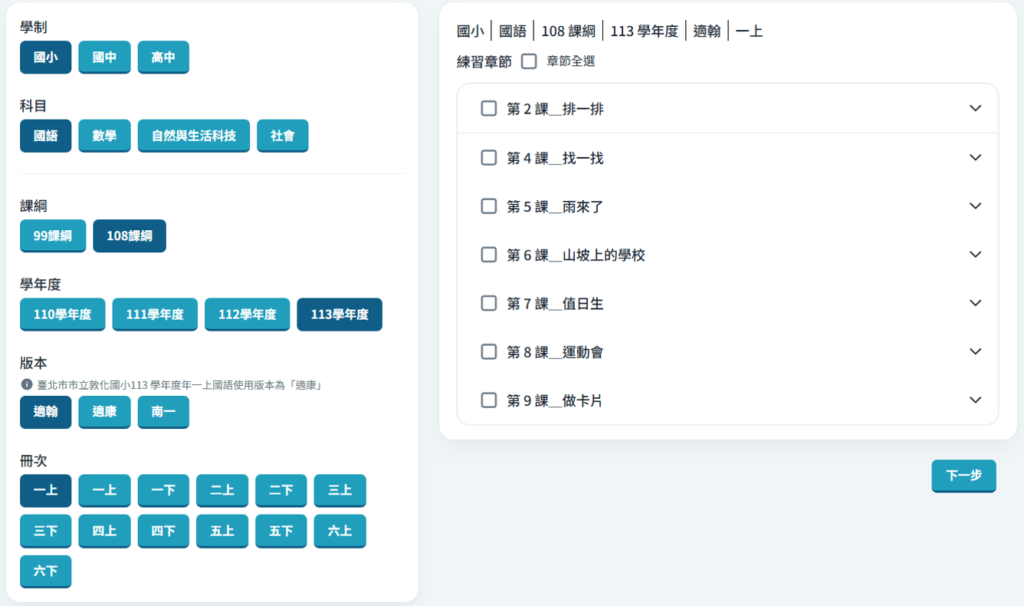Viewport: 1024px width, 606px height.
Task: Expand the 第 7 課 值日生 chevron
Action: pos(976,303)
